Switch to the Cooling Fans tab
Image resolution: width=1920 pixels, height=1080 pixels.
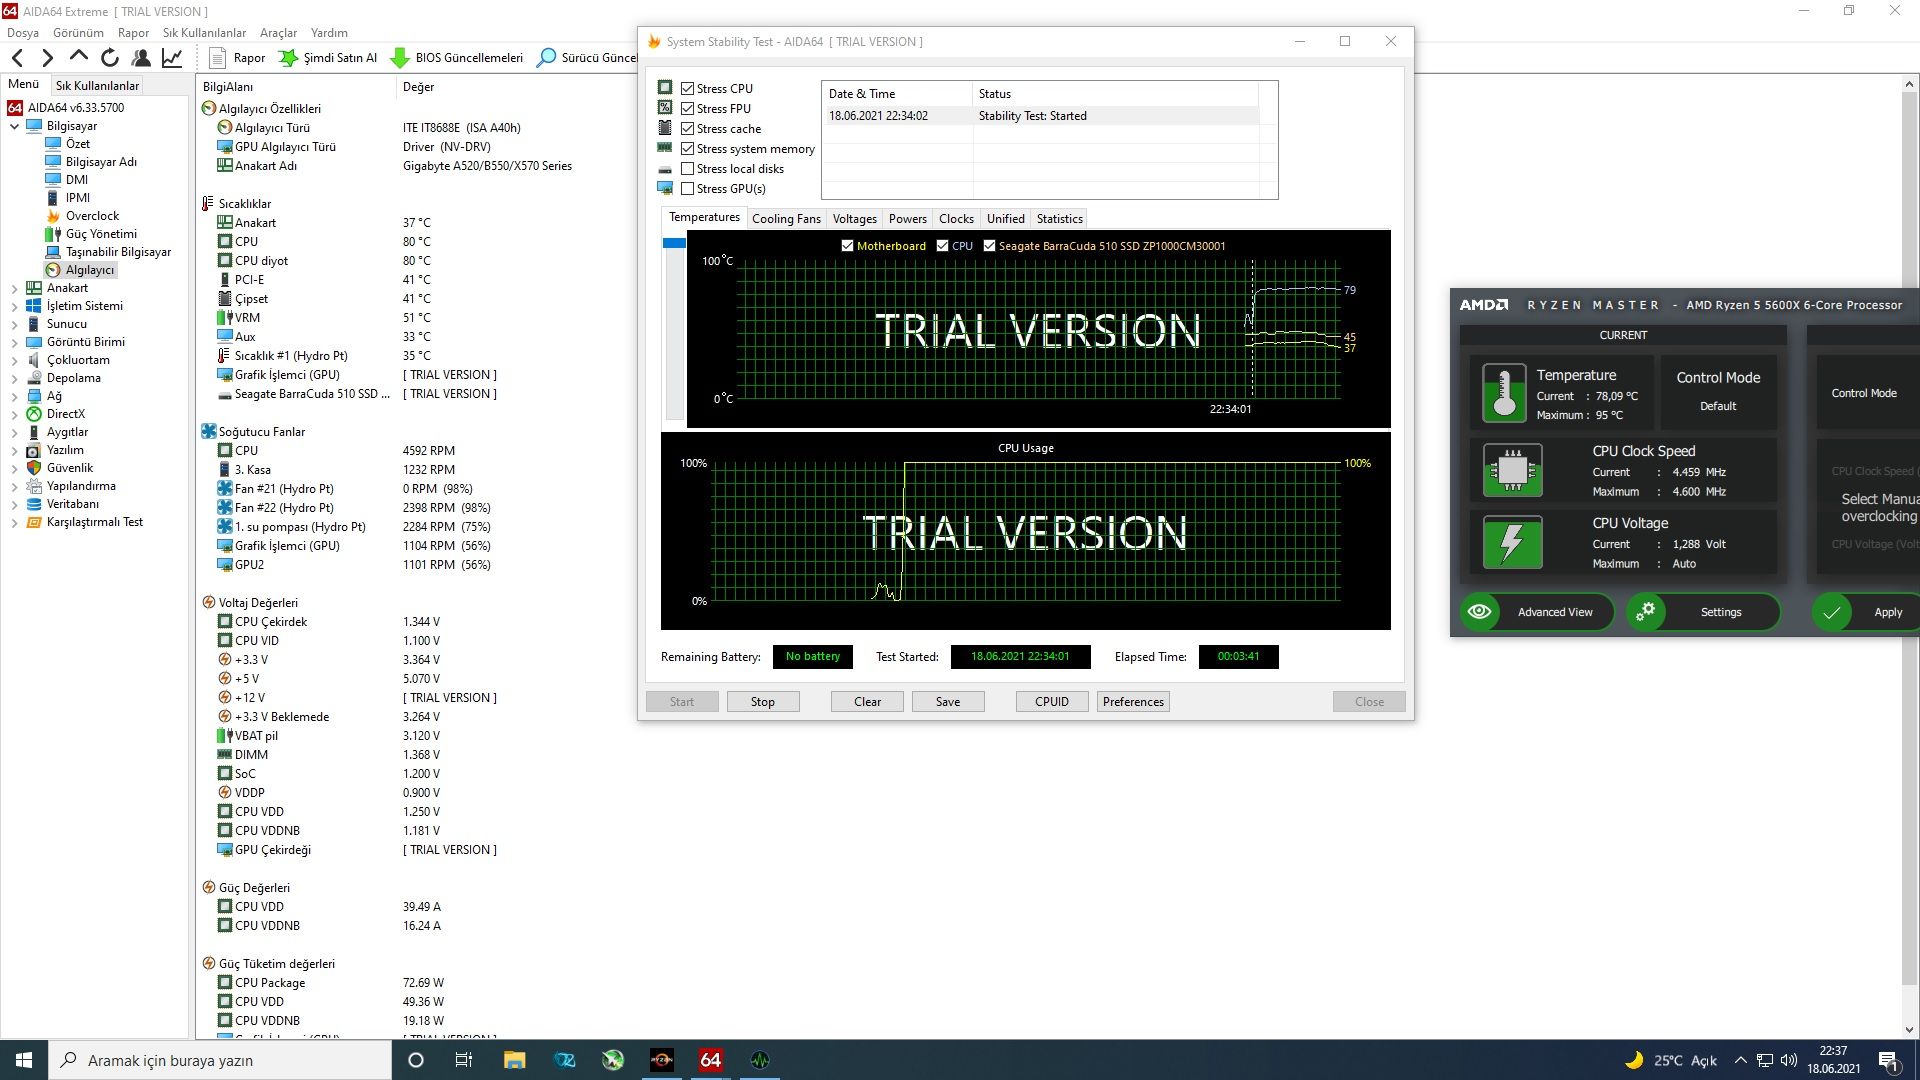coord(786,219)
